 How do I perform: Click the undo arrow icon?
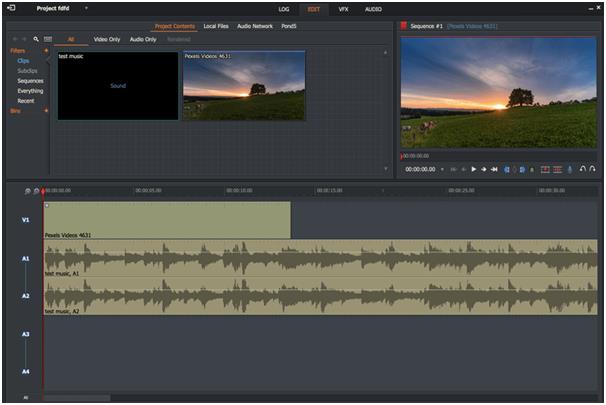coord(582,168)
